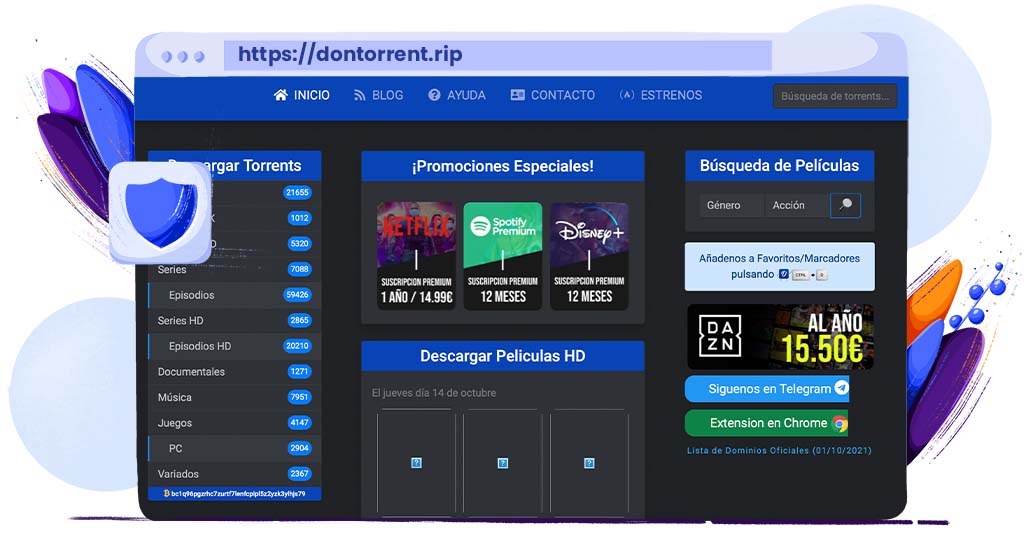Open the Juegos category

(234, 423)
